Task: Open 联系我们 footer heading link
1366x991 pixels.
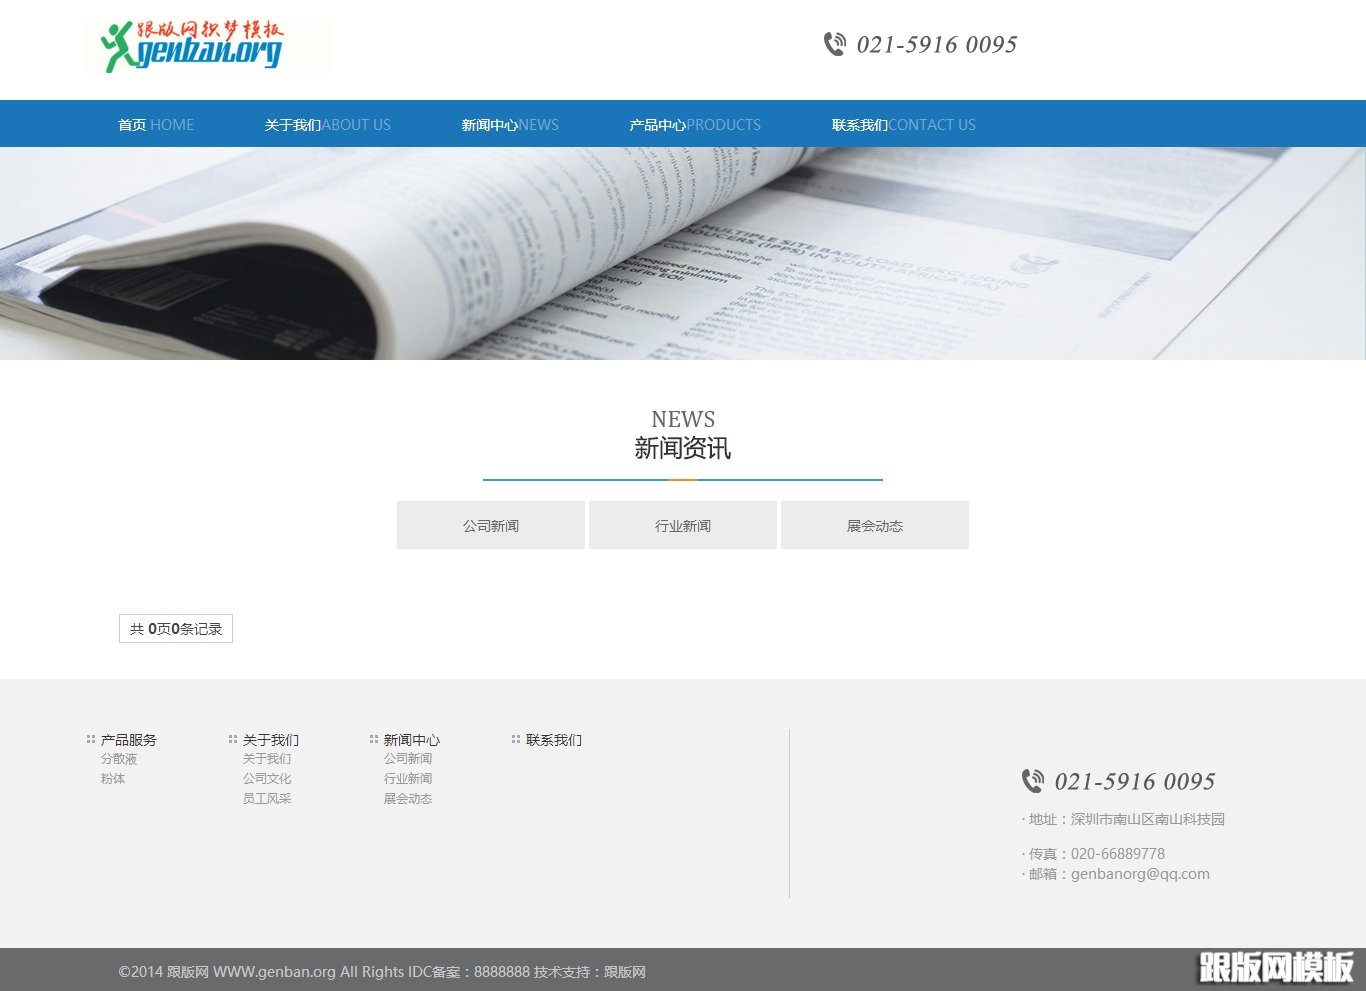Action: [x=554, y=740]
